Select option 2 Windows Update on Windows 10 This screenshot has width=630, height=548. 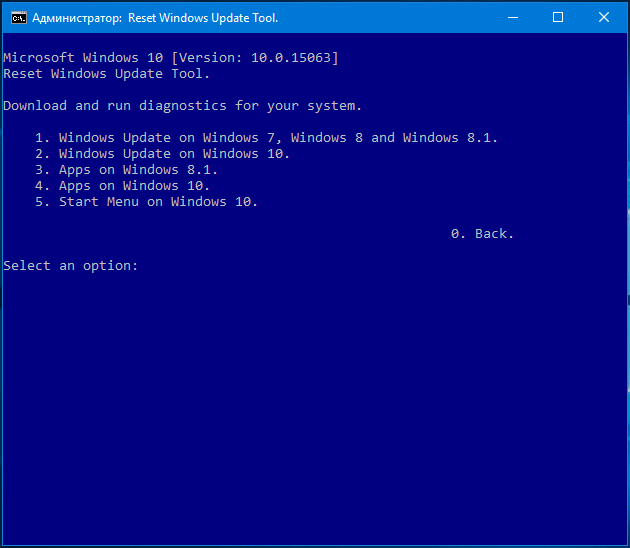click(x=162, y=154)
